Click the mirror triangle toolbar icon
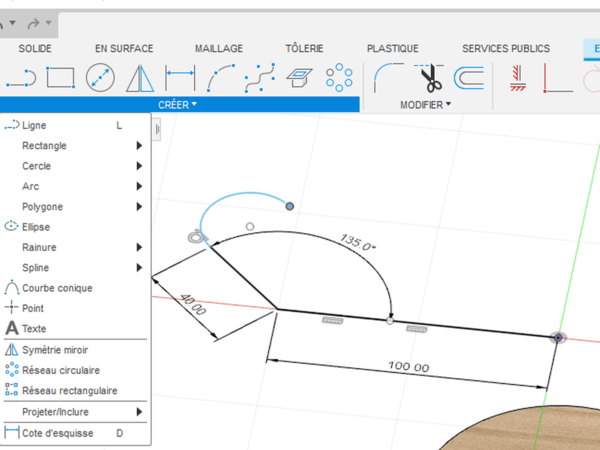Image resolution: width=600 pixels, height=450 pixels. pyautogui.click(x=140, y=77)
